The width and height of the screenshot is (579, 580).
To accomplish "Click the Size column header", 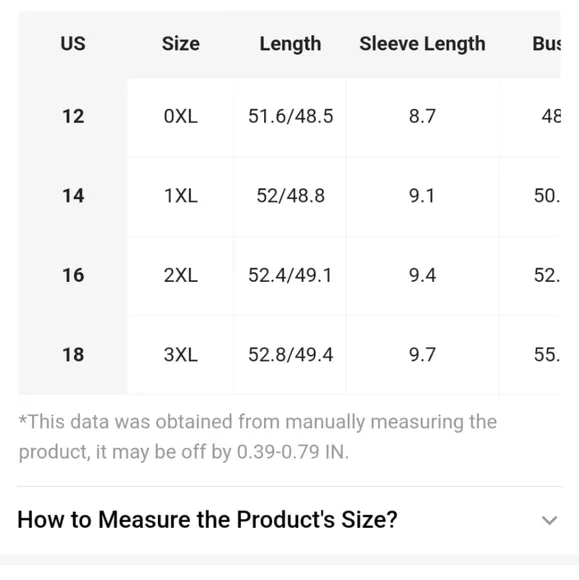I will pos(181,44).
